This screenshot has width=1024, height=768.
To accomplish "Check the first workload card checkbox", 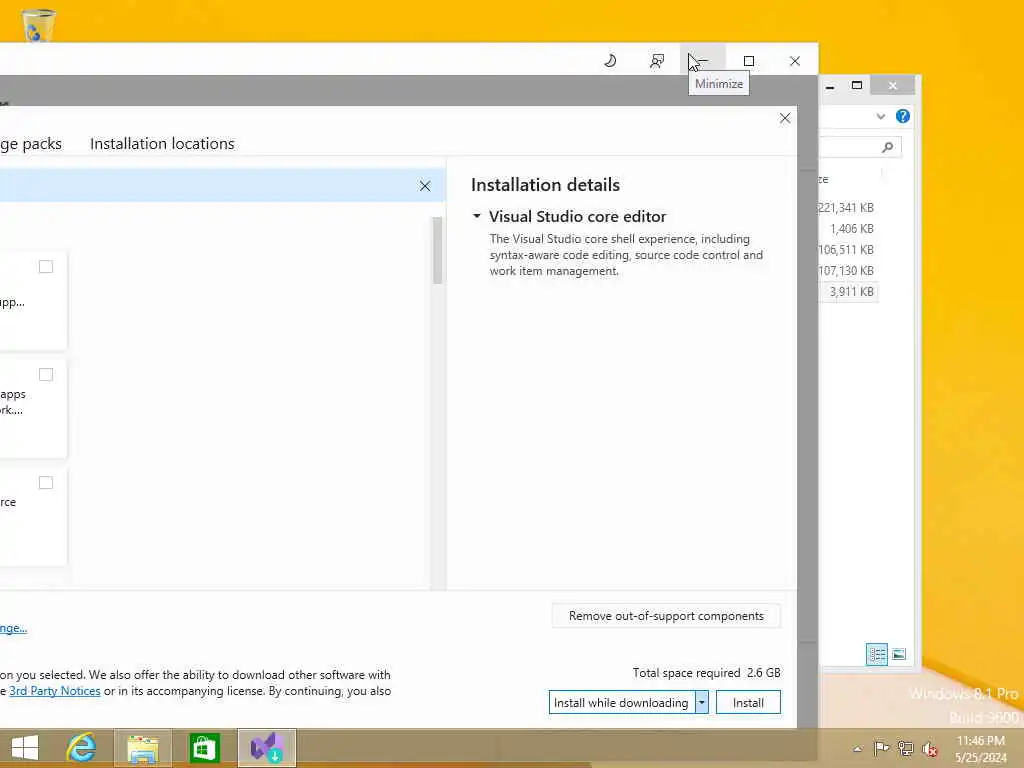I will tap(46, 266).
